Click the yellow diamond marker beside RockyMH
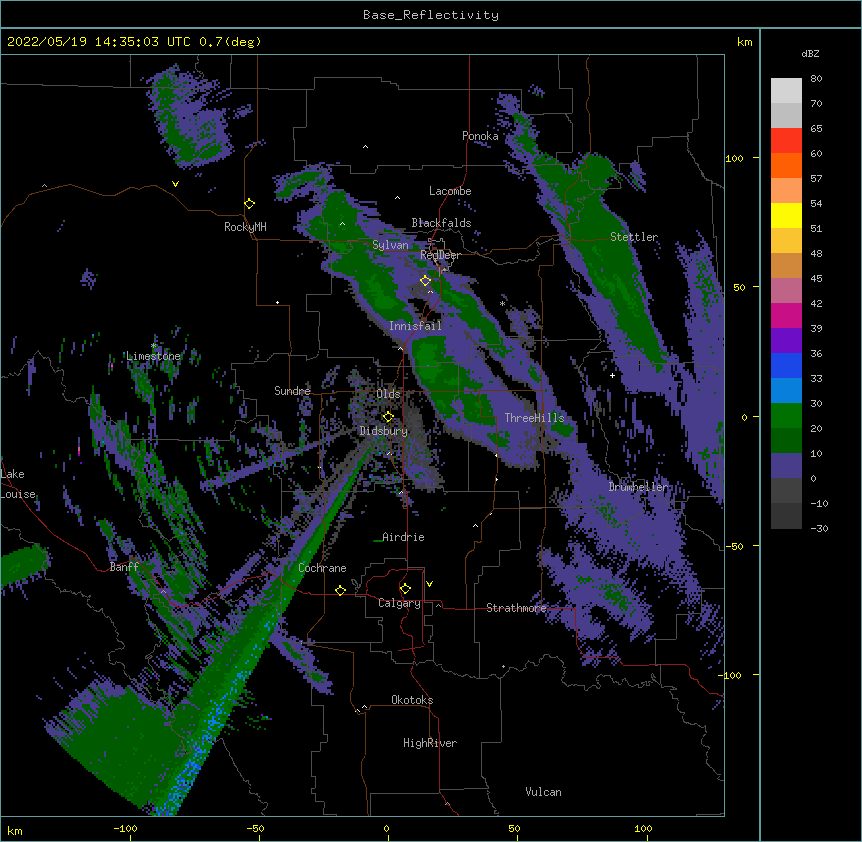The width and height of the screenshot is (862, 842). pyautogui.click(x=250, y=204)
